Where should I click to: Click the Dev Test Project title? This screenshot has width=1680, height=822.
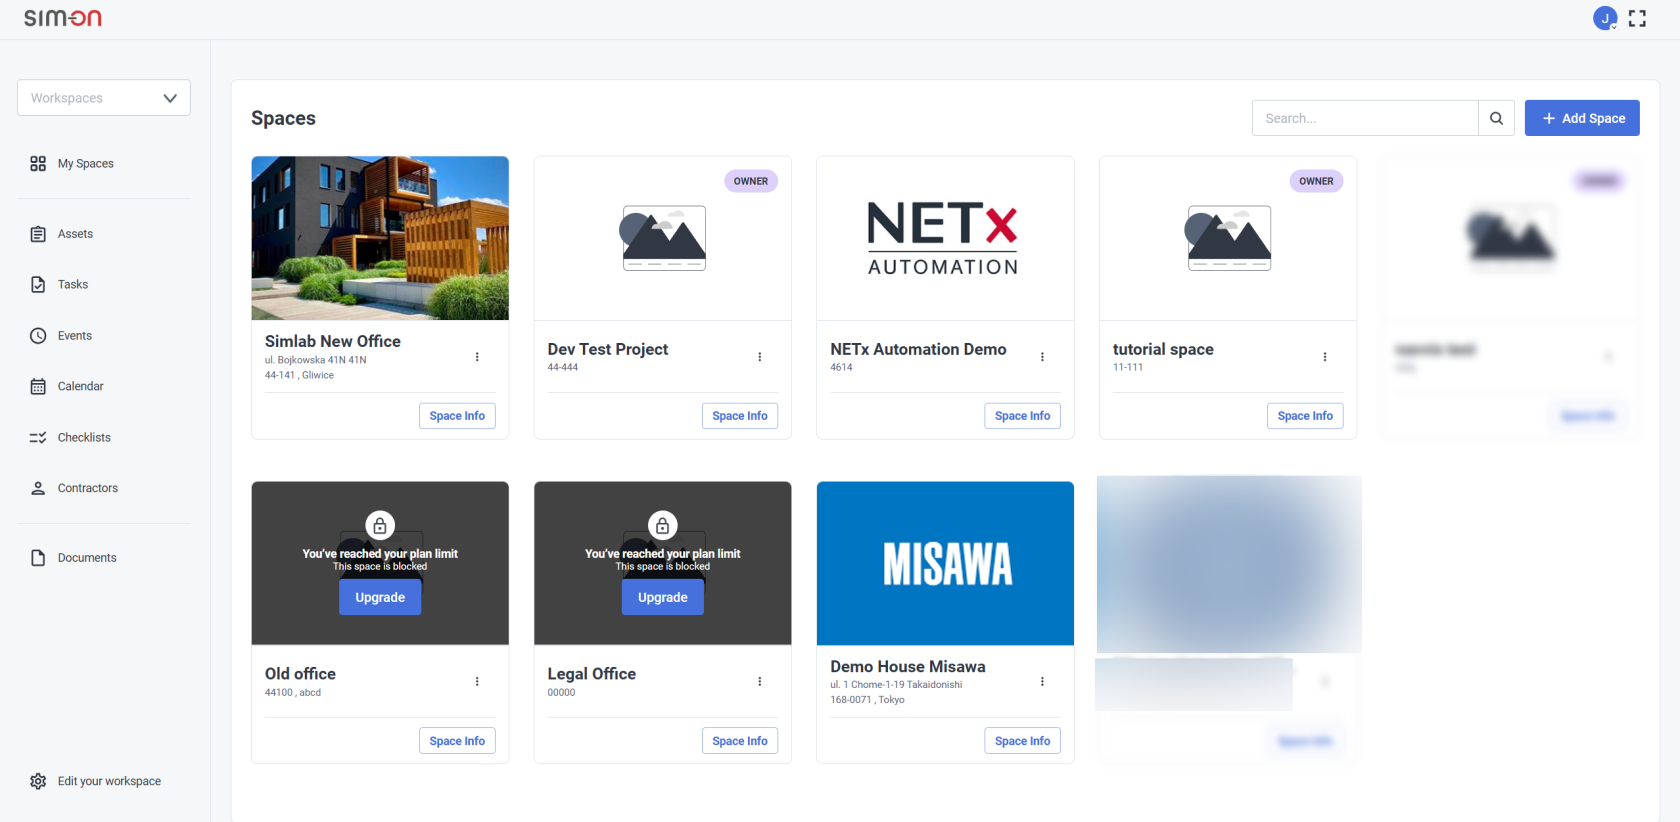[x=608, y=349]
